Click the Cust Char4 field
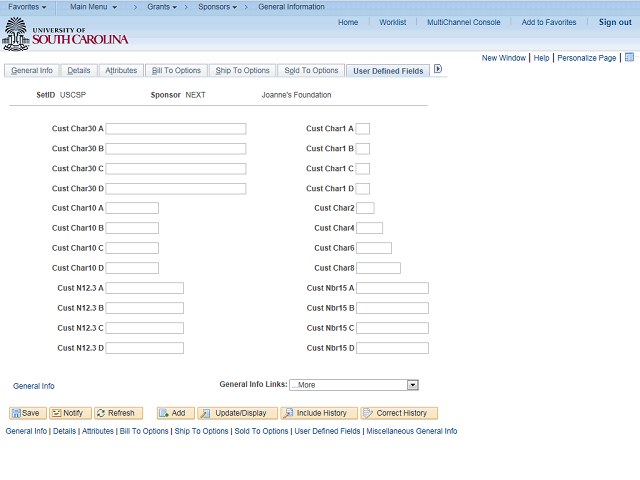 (369, 228)
